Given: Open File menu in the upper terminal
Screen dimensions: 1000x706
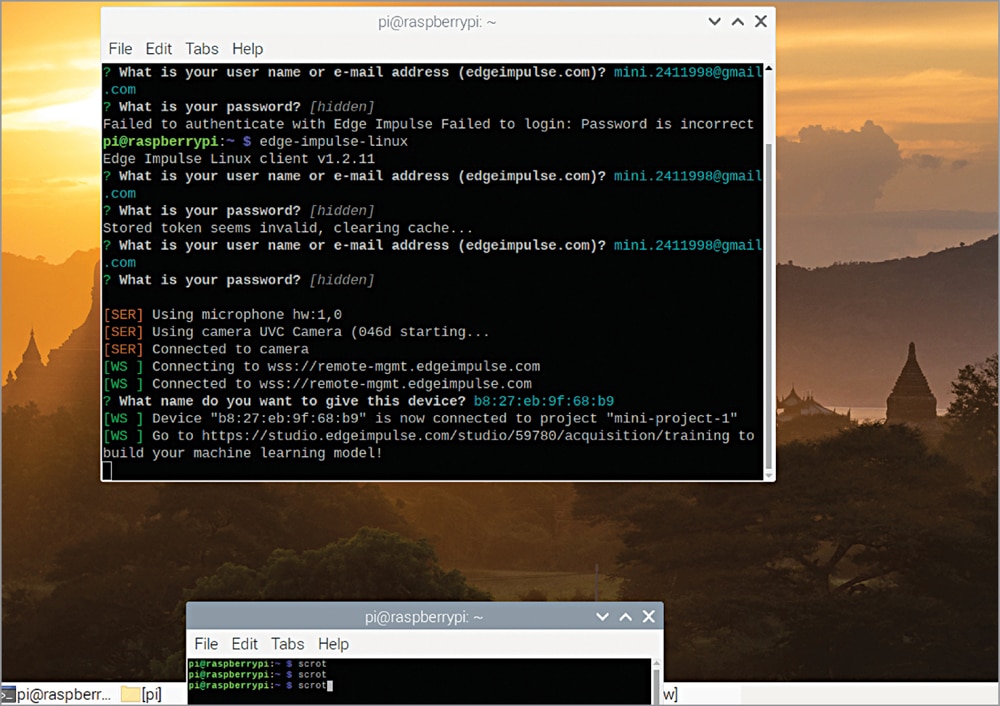Looking at the screenshot, I should pyautogui.click(x=120, y=49).
